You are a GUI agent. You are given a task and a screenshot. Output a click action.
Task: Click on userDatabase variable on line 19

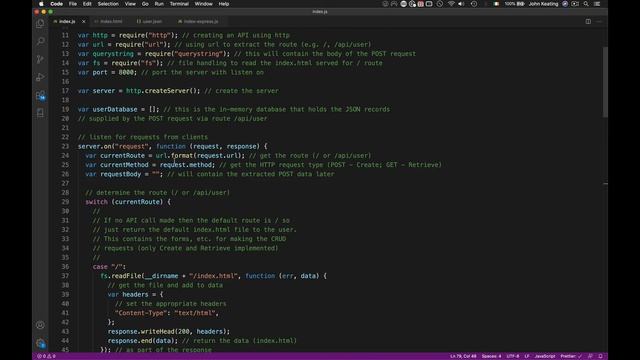[x=115, y=109]
